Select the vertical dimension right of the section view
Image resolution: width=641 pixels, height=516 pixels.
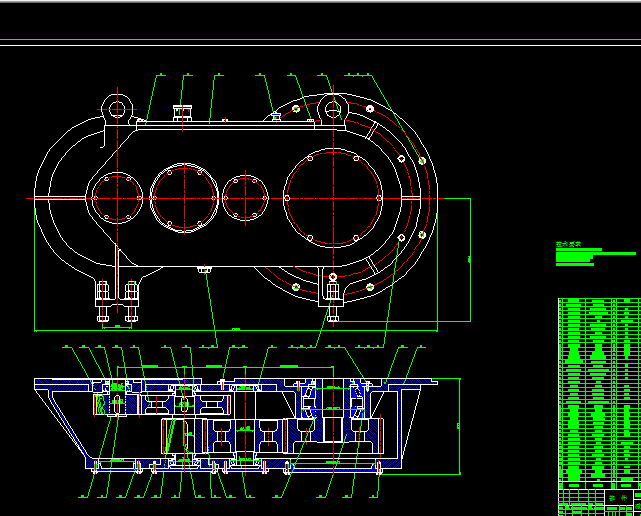(459, 426)
